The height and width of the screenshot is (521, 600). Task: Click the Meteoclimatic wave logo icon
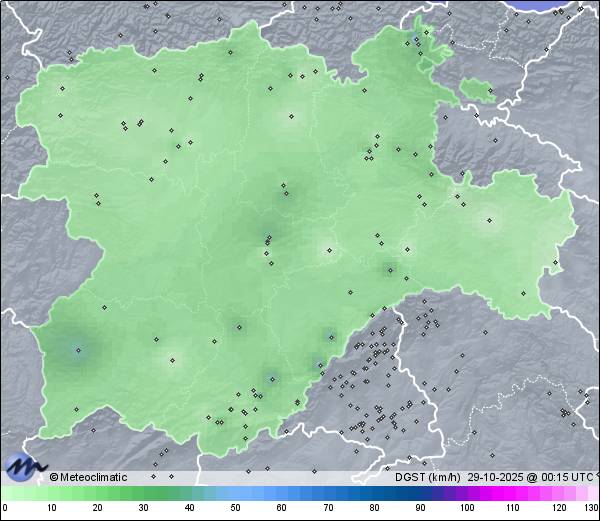[24, 466]
